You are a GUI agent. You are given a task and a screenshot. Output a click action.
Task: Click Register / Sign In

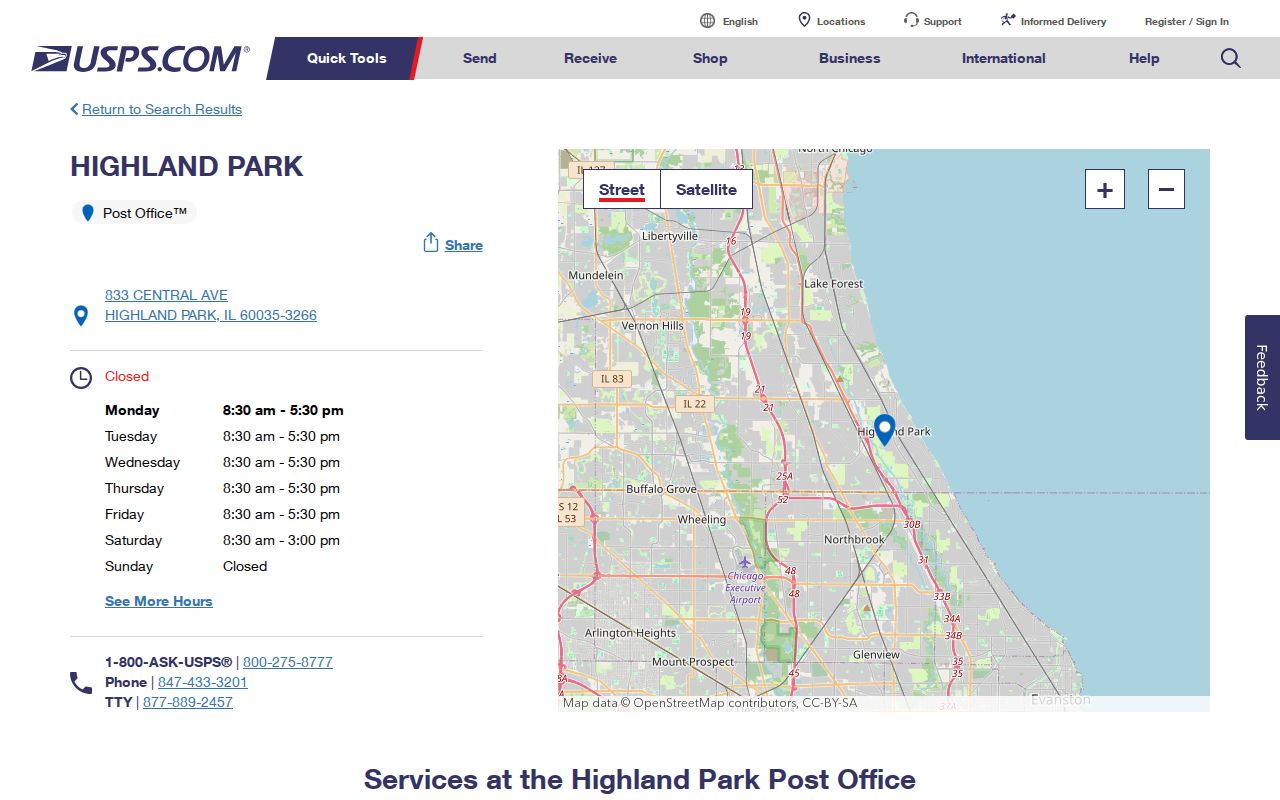[1187, 21]
